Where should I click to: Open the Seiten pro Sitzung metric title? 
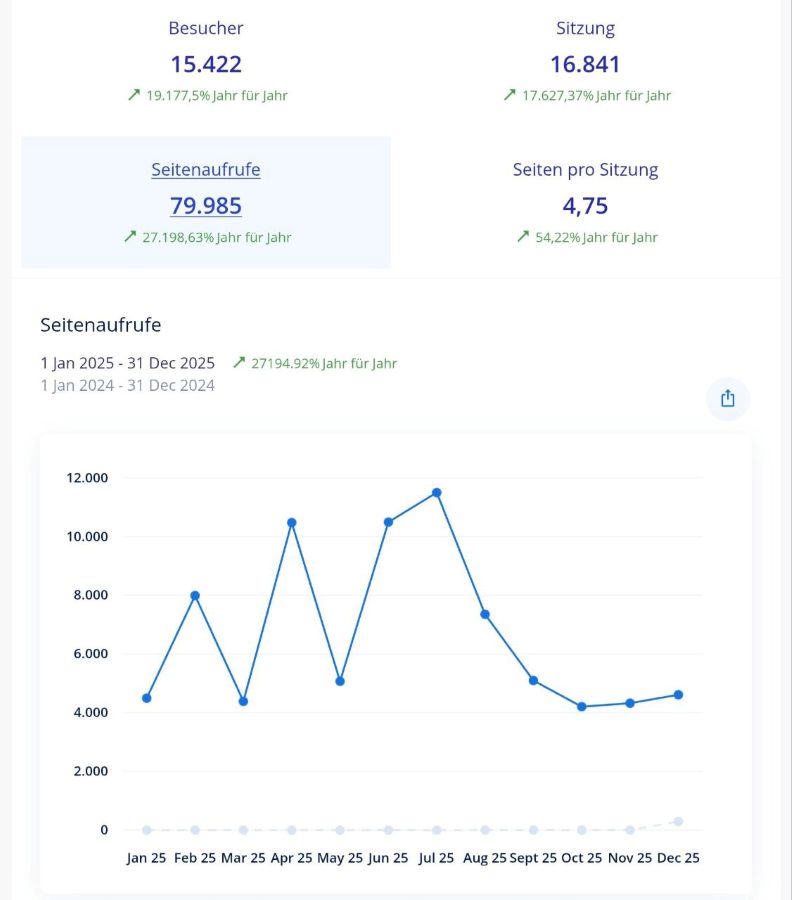click(585, 170)
